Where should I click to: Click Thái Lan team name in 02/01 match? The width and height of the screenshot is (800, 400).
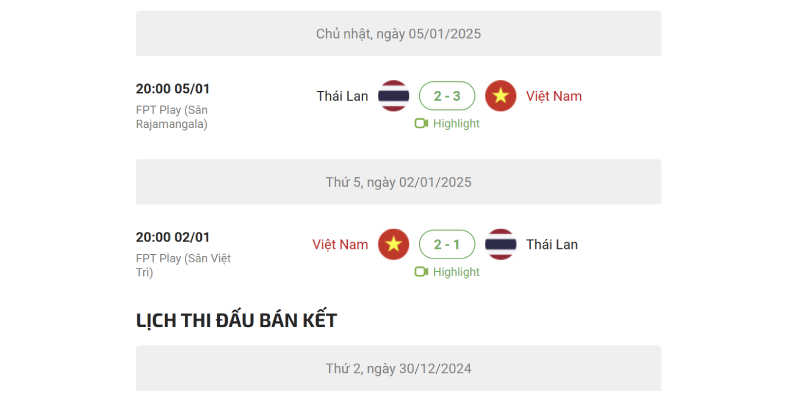(x=552, y=244)
